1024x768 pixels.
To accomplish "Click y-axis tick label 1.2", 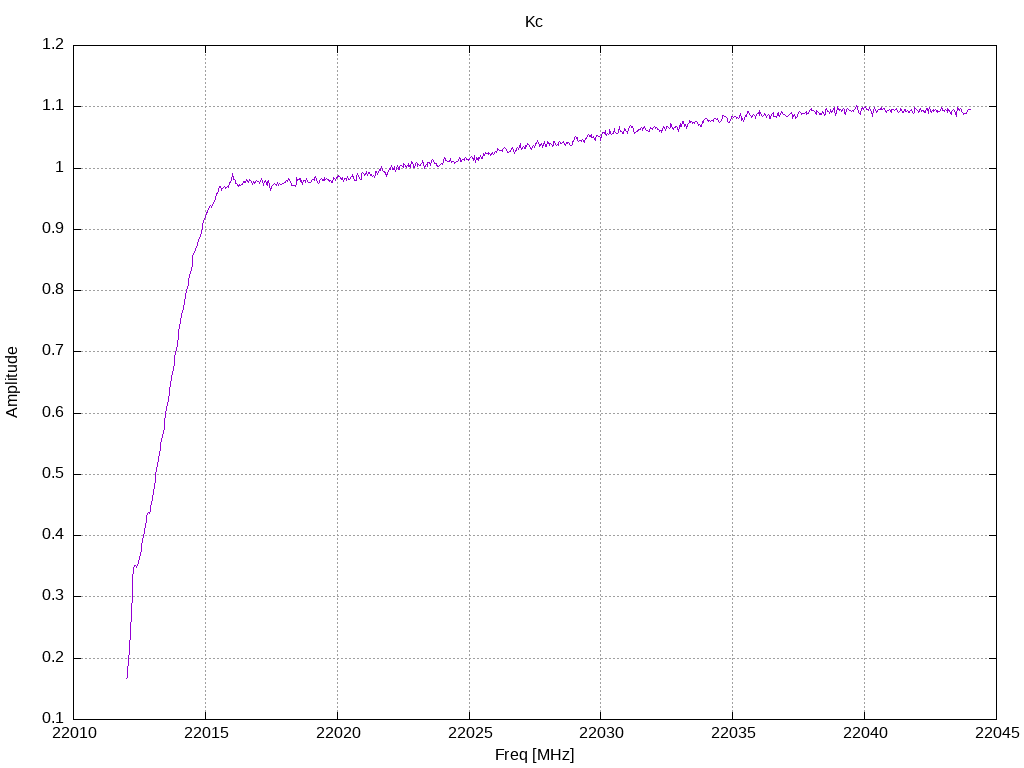I will click(x=53, y=44).
